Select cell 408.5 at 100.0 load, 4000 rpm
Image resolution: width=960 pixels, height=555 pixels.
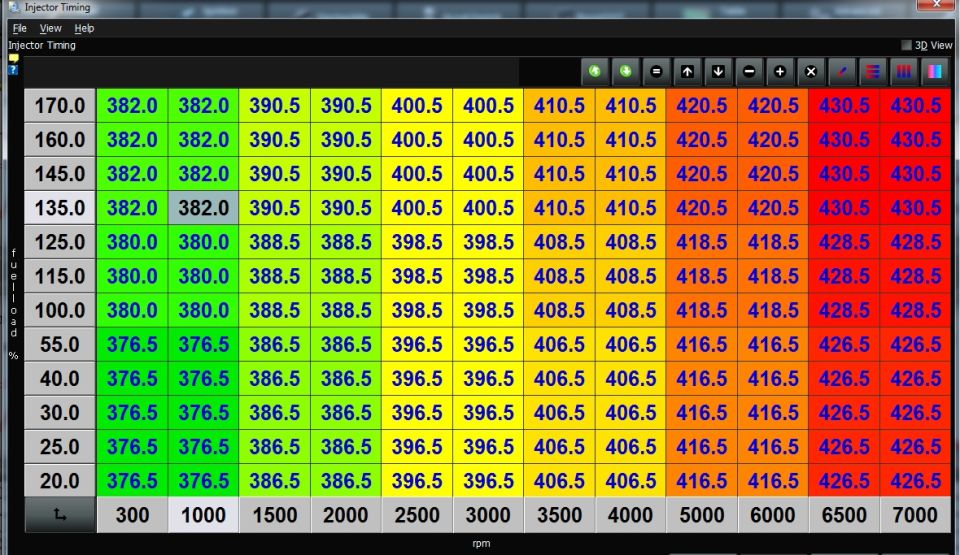(630, 310)
